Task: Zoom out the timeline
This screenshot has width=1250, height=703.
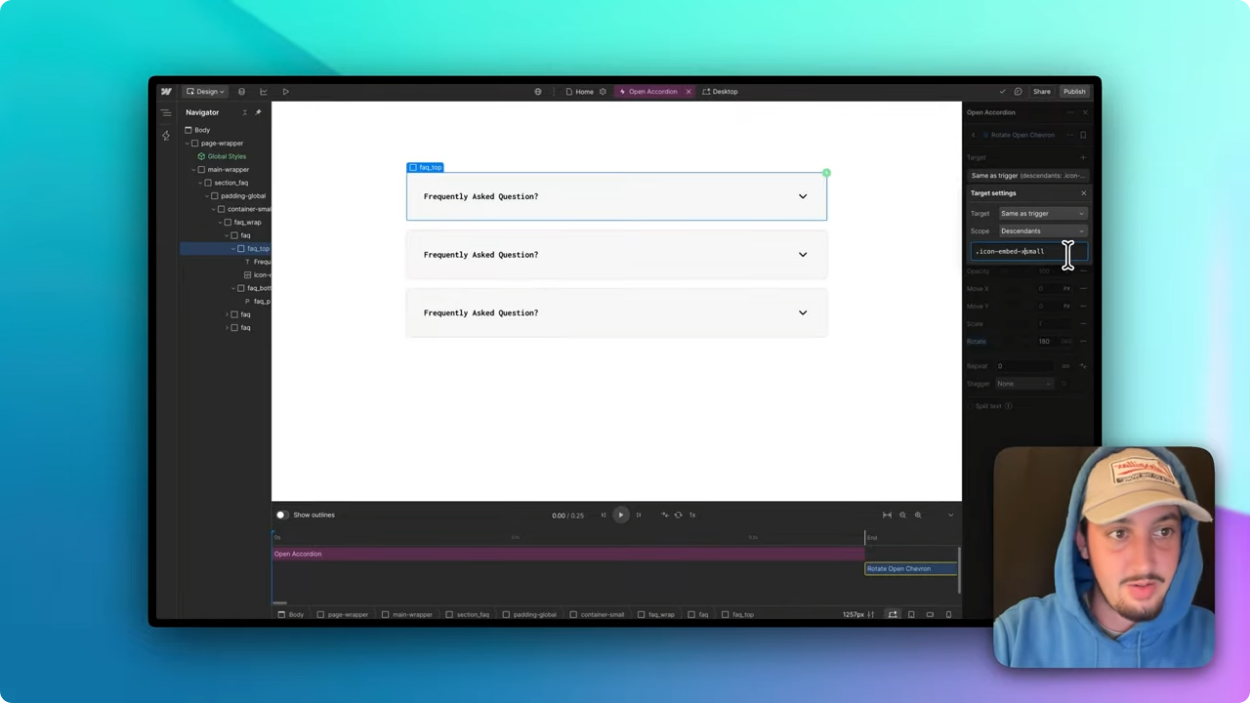Action: (x=902, y=515)
